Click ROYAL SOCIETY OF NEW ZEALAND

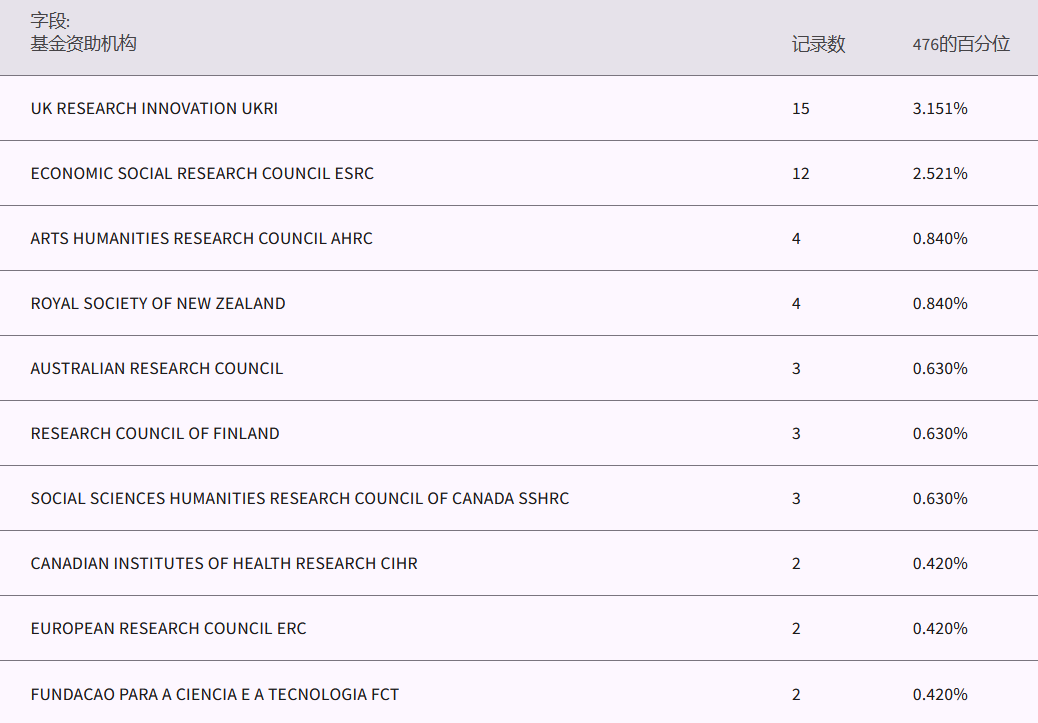(x=158, y=303)
